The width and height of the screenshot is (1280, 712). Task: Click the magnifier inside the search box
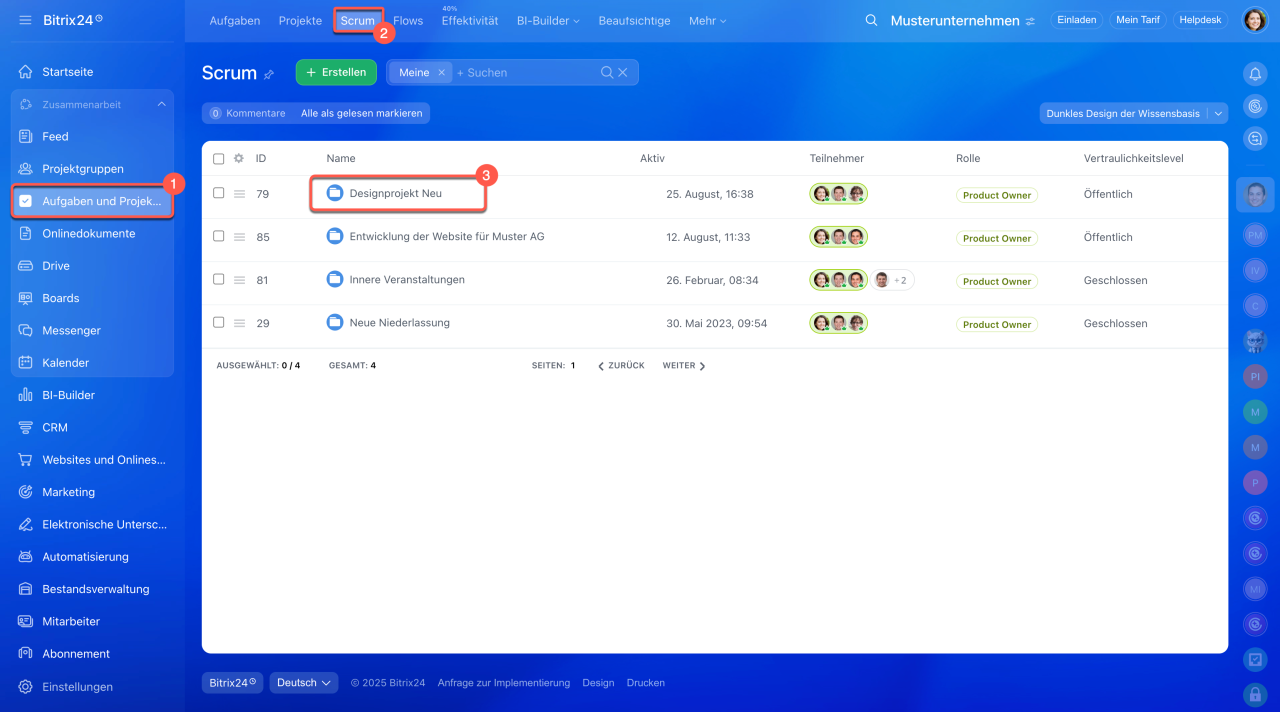click(607, 72)
